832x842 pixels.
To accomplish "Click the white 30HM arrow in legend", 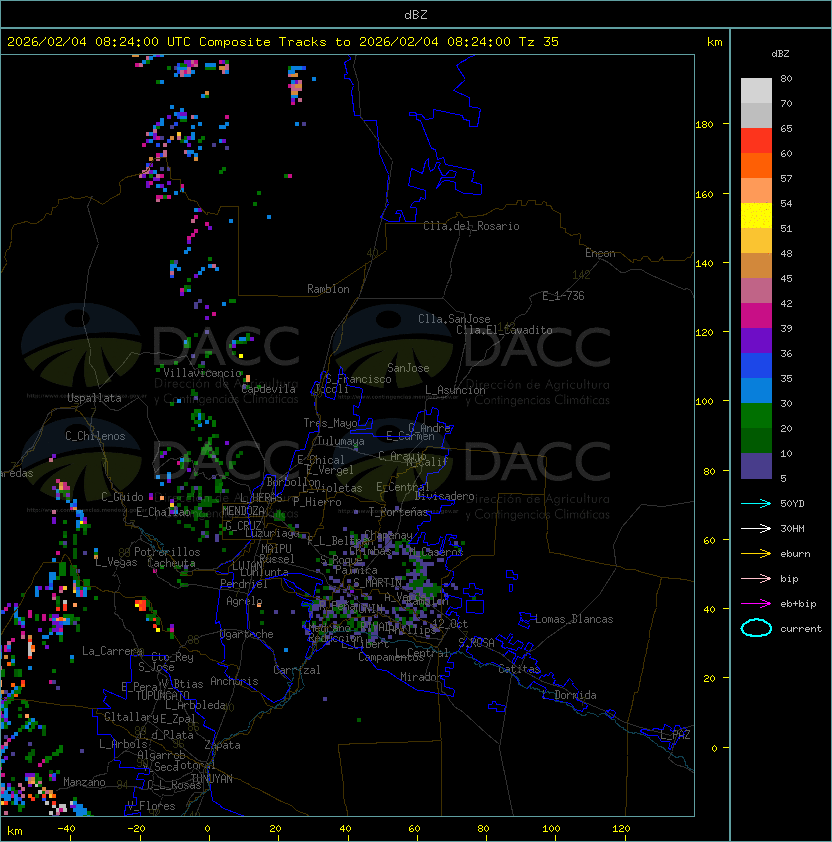I will [x=756, y=528].
